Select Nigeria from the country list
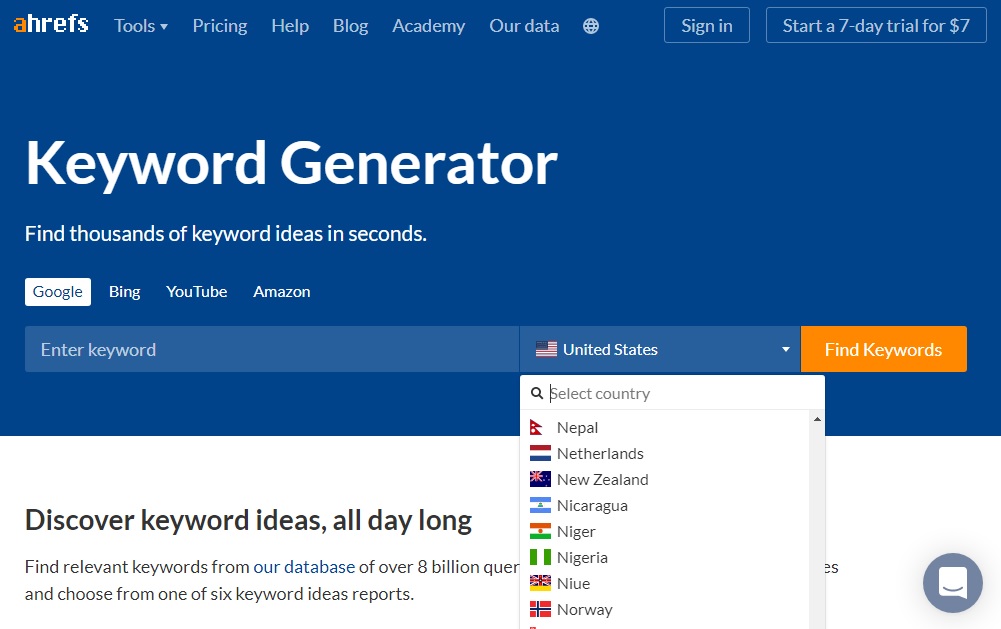This screenshot has width=1001, height=629. click(582, 558)
